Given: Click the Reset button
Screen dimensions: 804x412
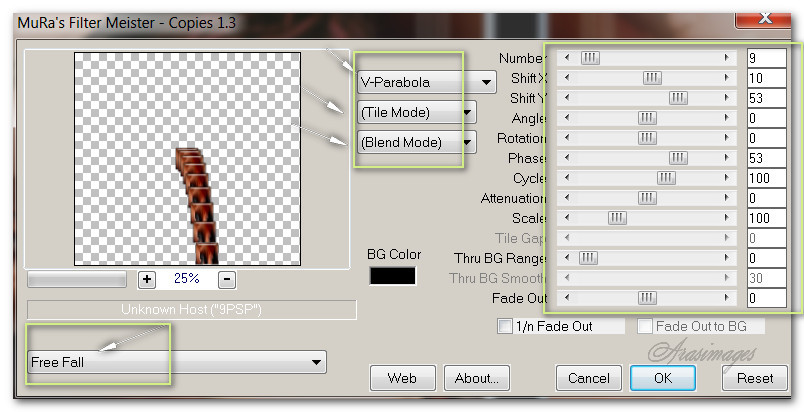Looking at the screenshot, I should pyautogui.click(x=754, y=378).
